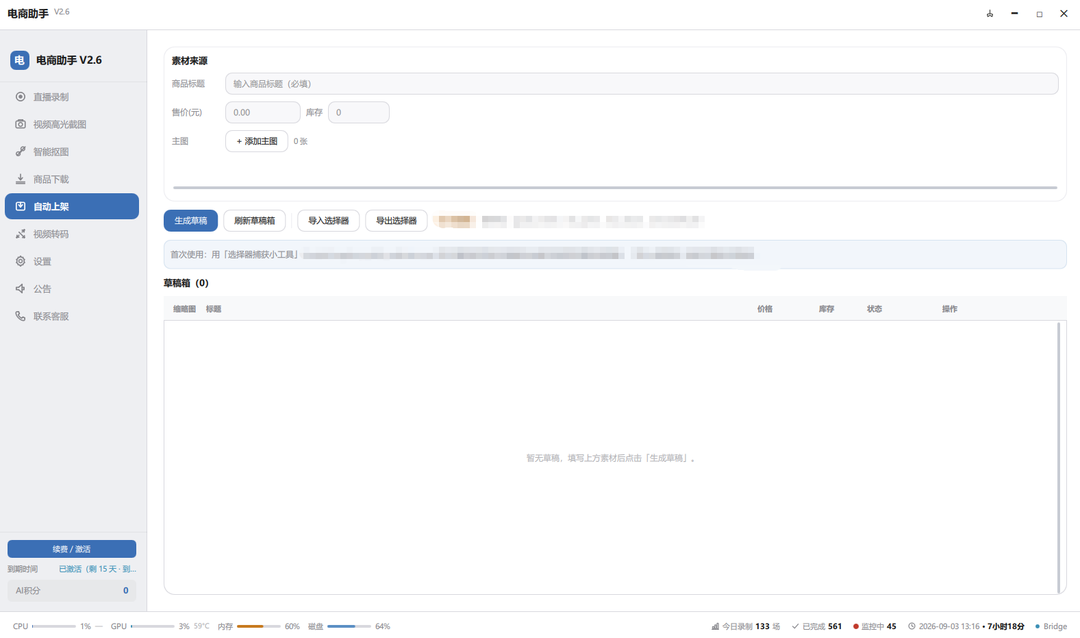This screenshot has width=1080, height=638.
Task: Click the red dot by 监控中
Action: pos(856,626)
